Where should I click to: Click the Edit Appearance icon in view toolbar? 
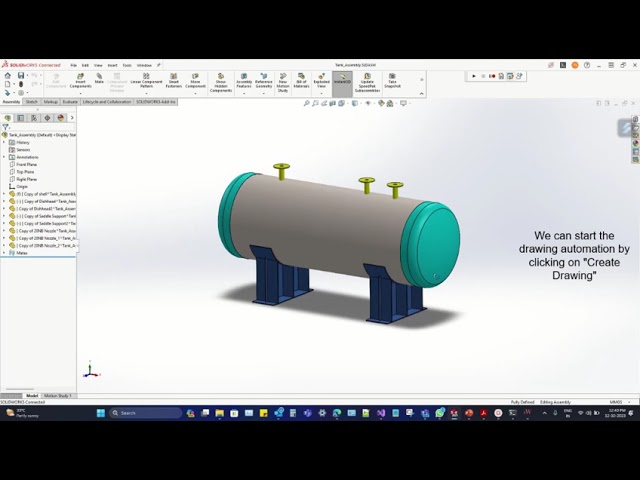381,104
